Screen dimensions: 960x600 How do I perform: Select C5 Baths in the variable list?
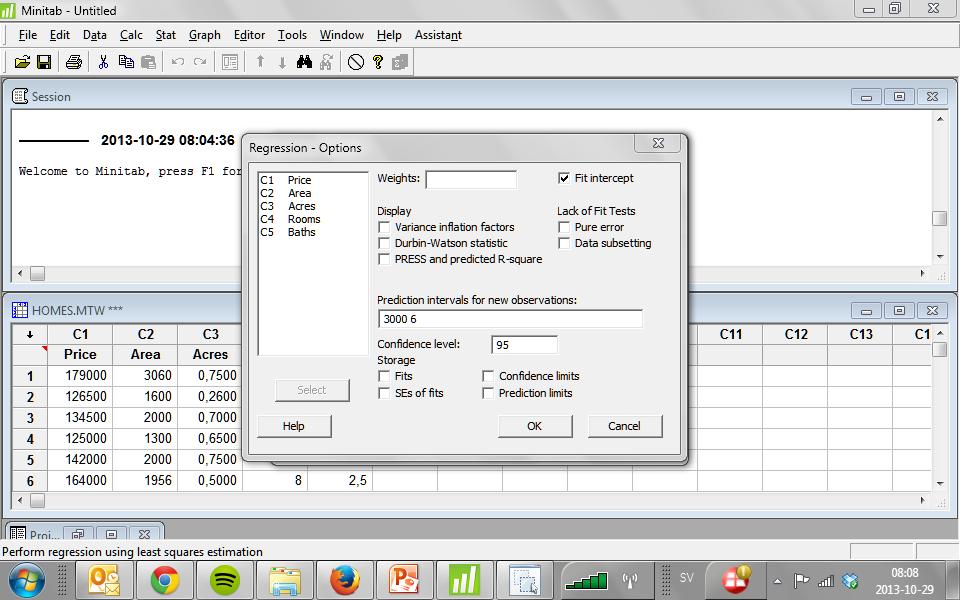pos(288,232)
